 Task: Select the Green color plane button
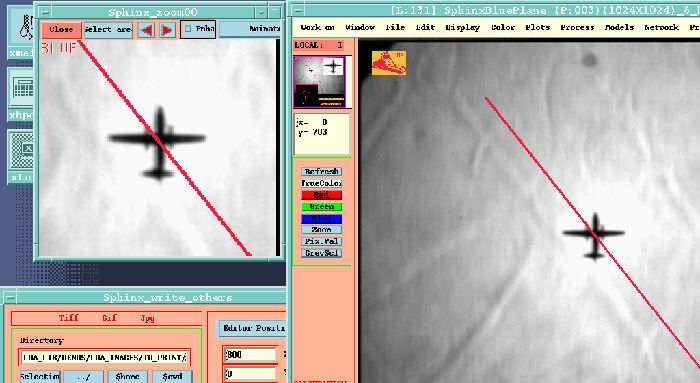coord(321,207)
